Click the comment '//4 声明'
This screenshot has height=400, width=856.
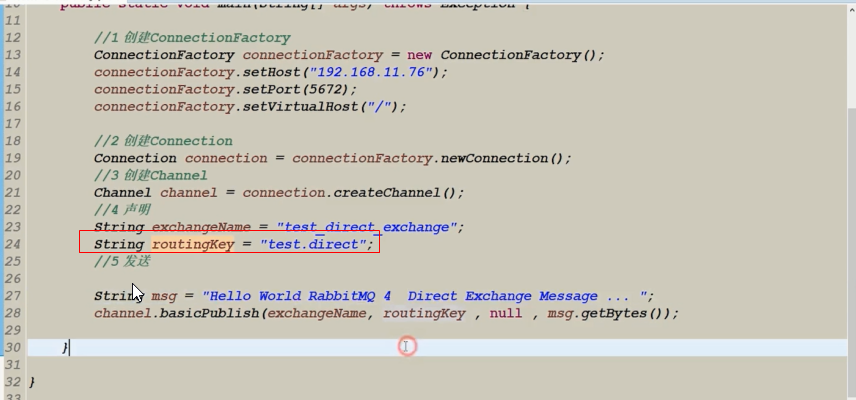click(122, 210)
